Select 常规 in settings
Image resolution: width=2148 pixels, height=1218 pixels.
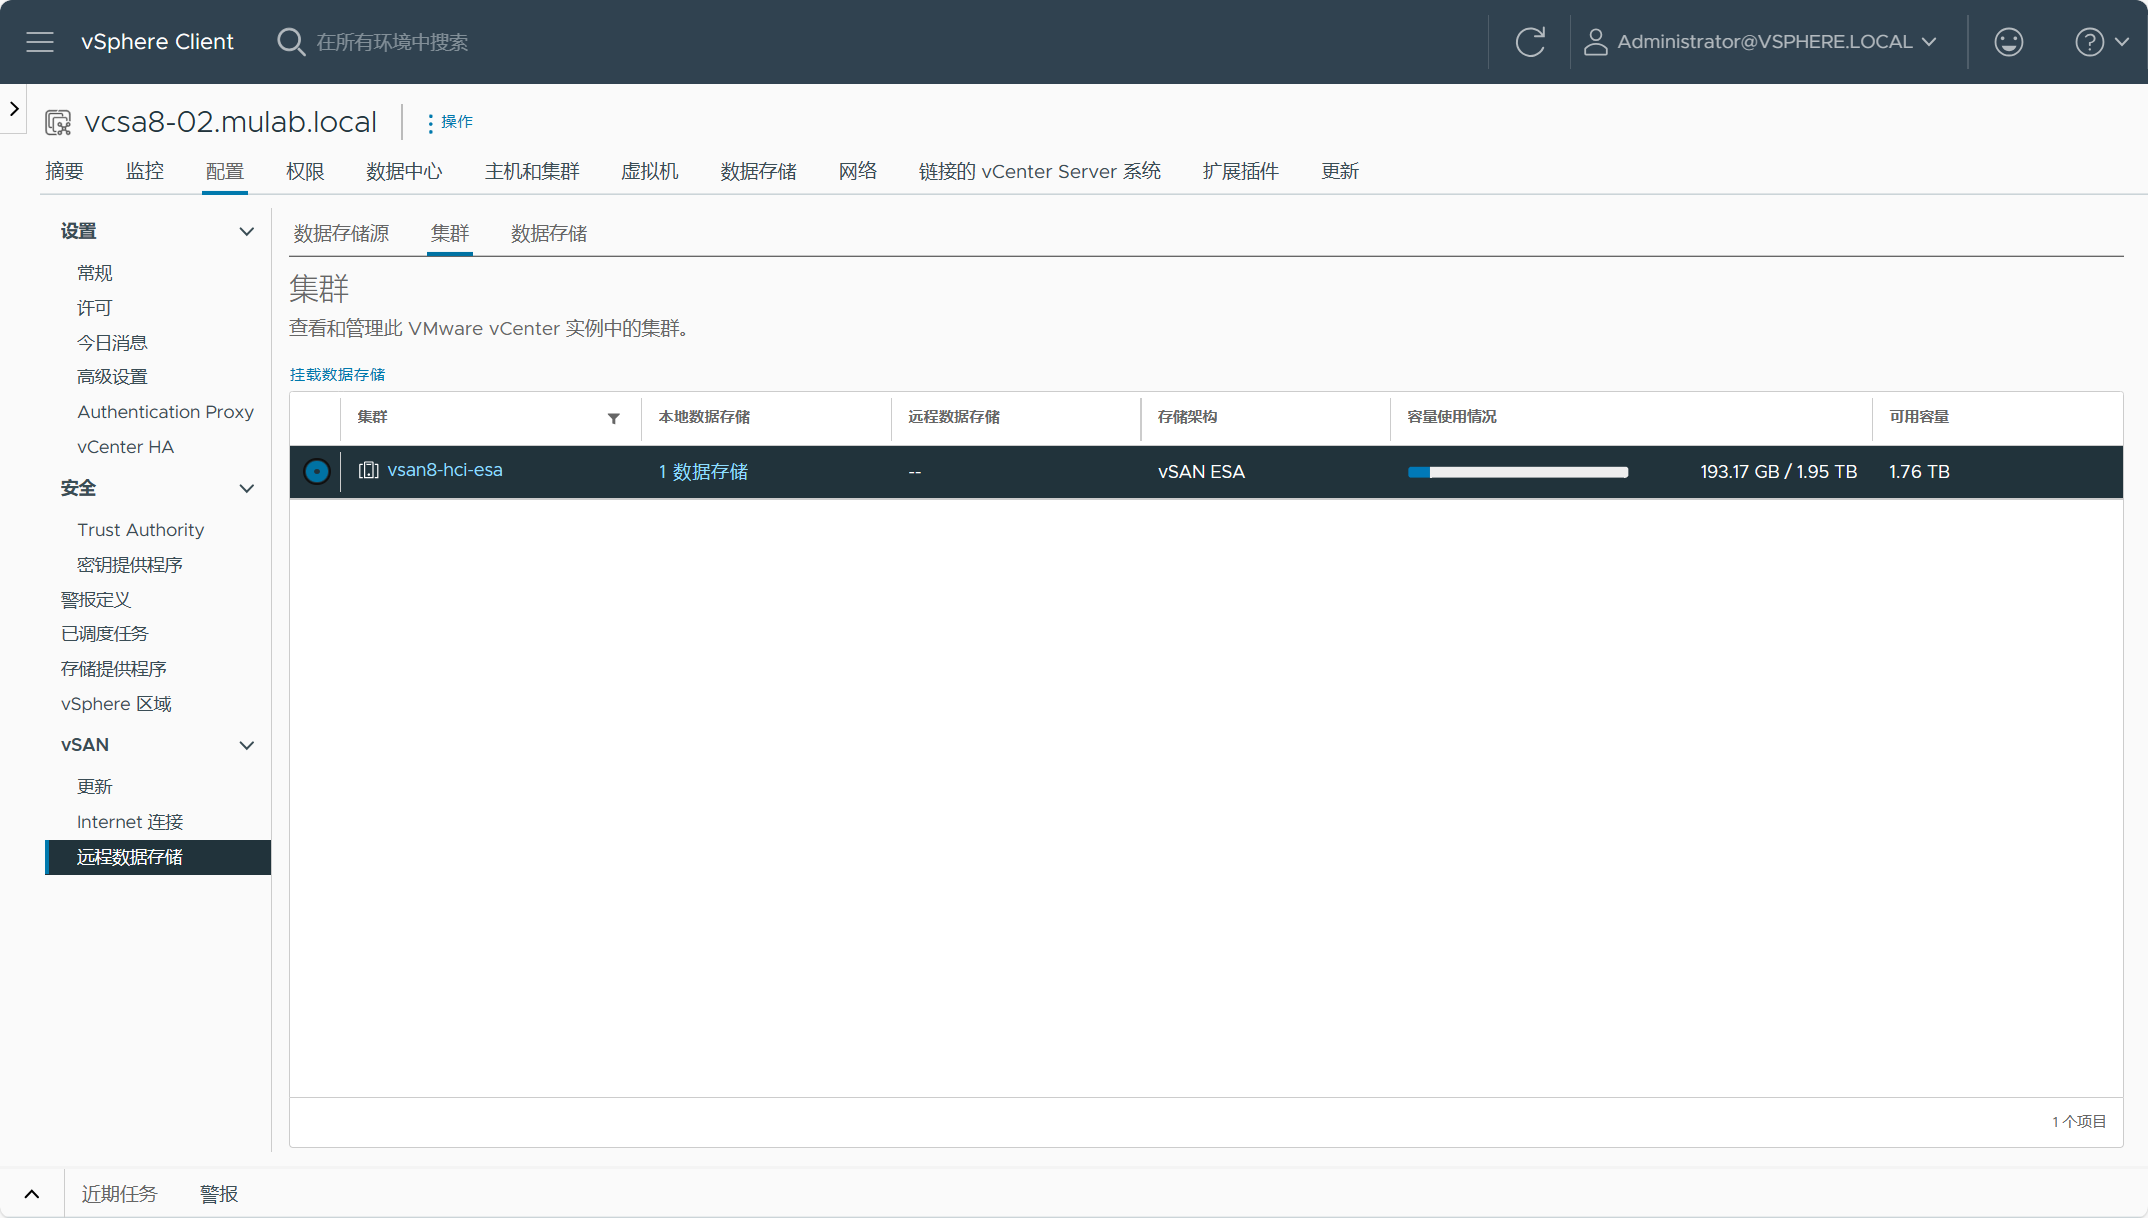(x=95, y=274)
